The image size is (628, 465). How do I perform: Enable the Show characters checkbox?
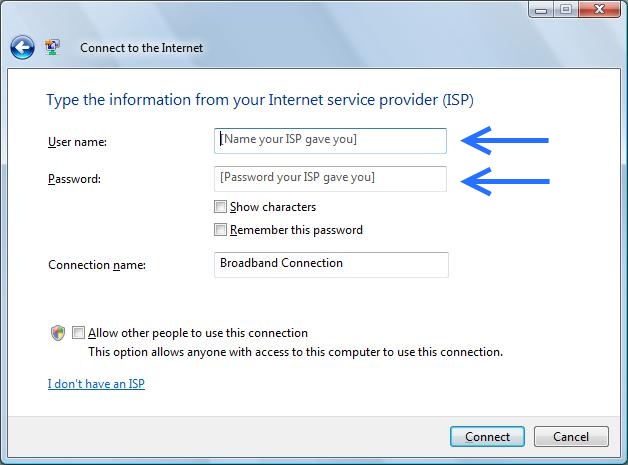(x=220, y=207)
